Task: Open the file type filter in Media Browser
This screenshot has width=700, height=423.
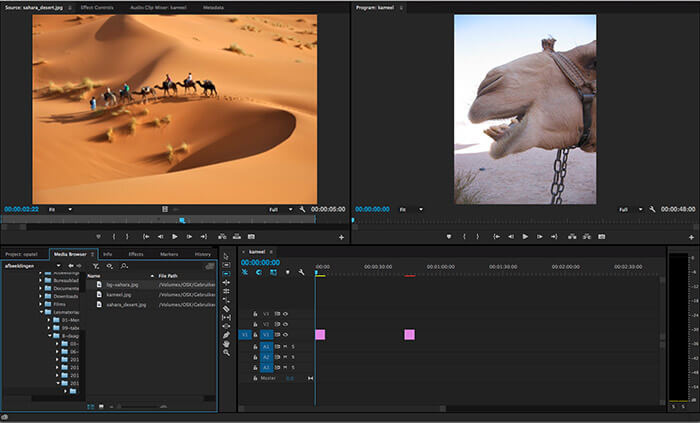Action: point(96,266)
